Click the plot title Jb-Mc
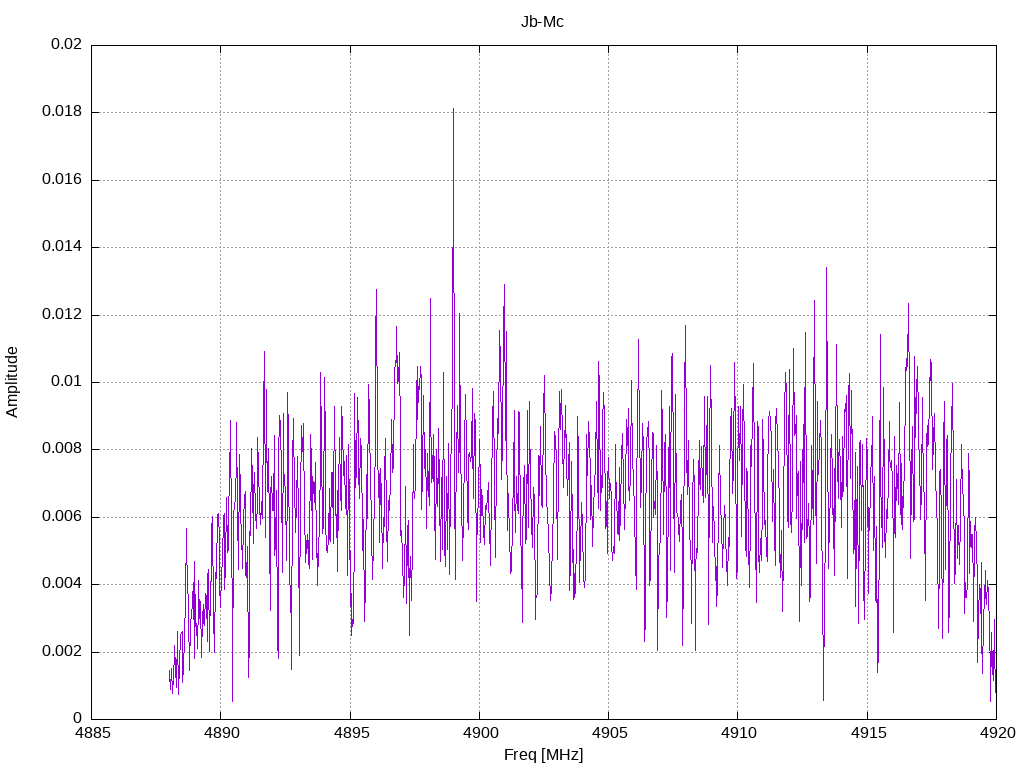1024x768 pixels. [x=542, y=22]
